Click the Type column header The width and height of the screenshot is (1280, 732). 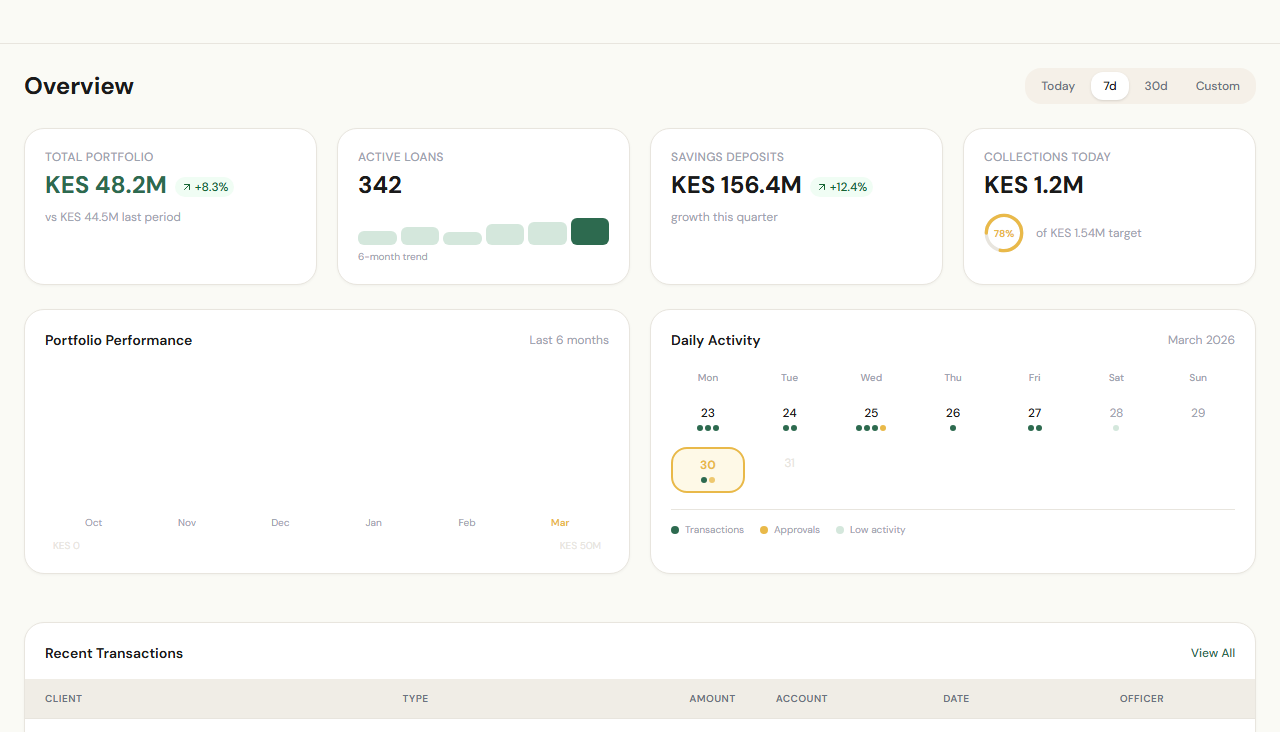[x=416, y=699]
